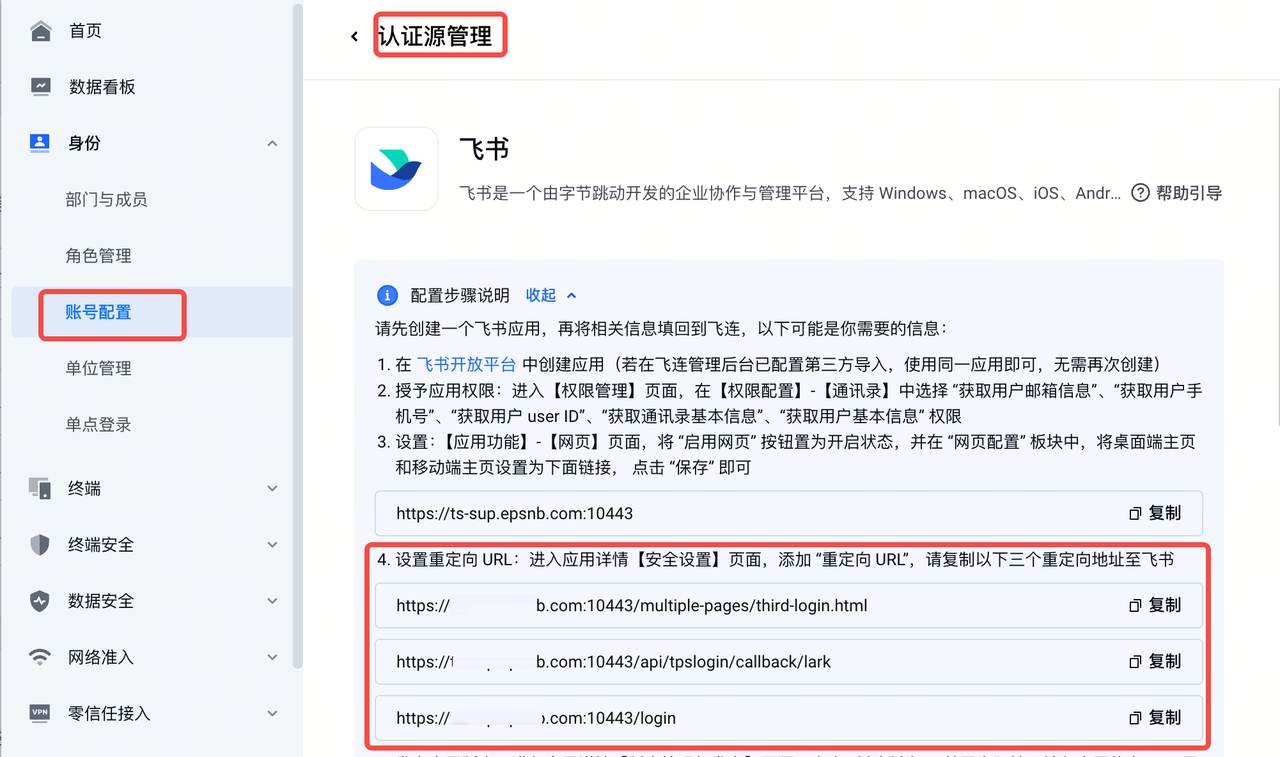Collapse the 配置步骤说明 section via 收起
The width and height of the screenshot is (1280, 757).
click(551, 295)
